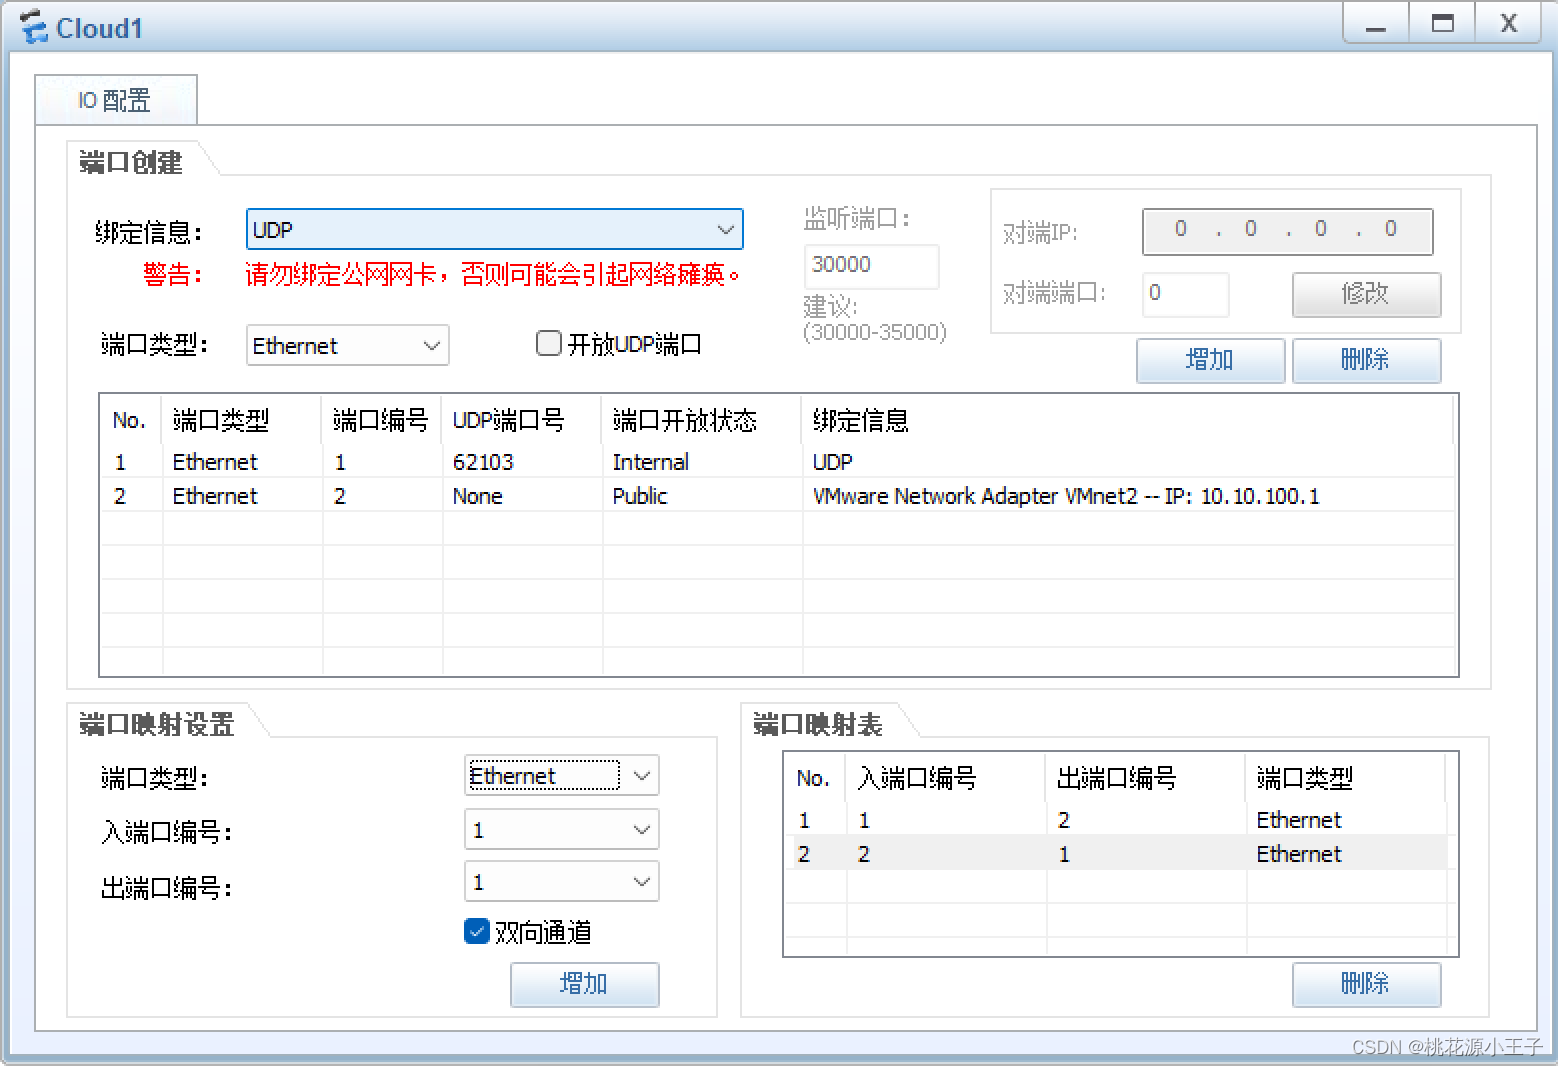Click 增加 button in port creation section
This screenshot has height=1066, width=1558.
(x=1209, y=360)
